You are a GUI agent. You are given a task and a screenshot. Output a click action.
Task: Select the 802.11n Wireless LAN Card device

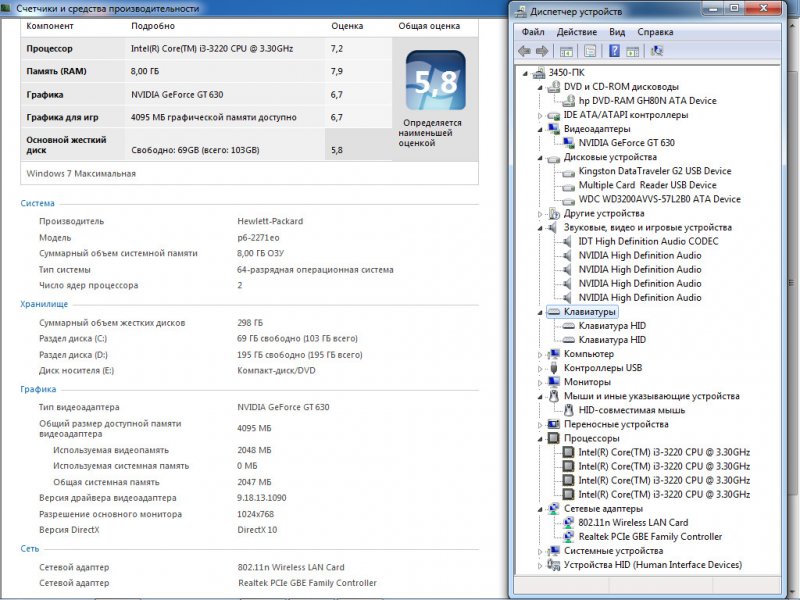tap(633, 523)
